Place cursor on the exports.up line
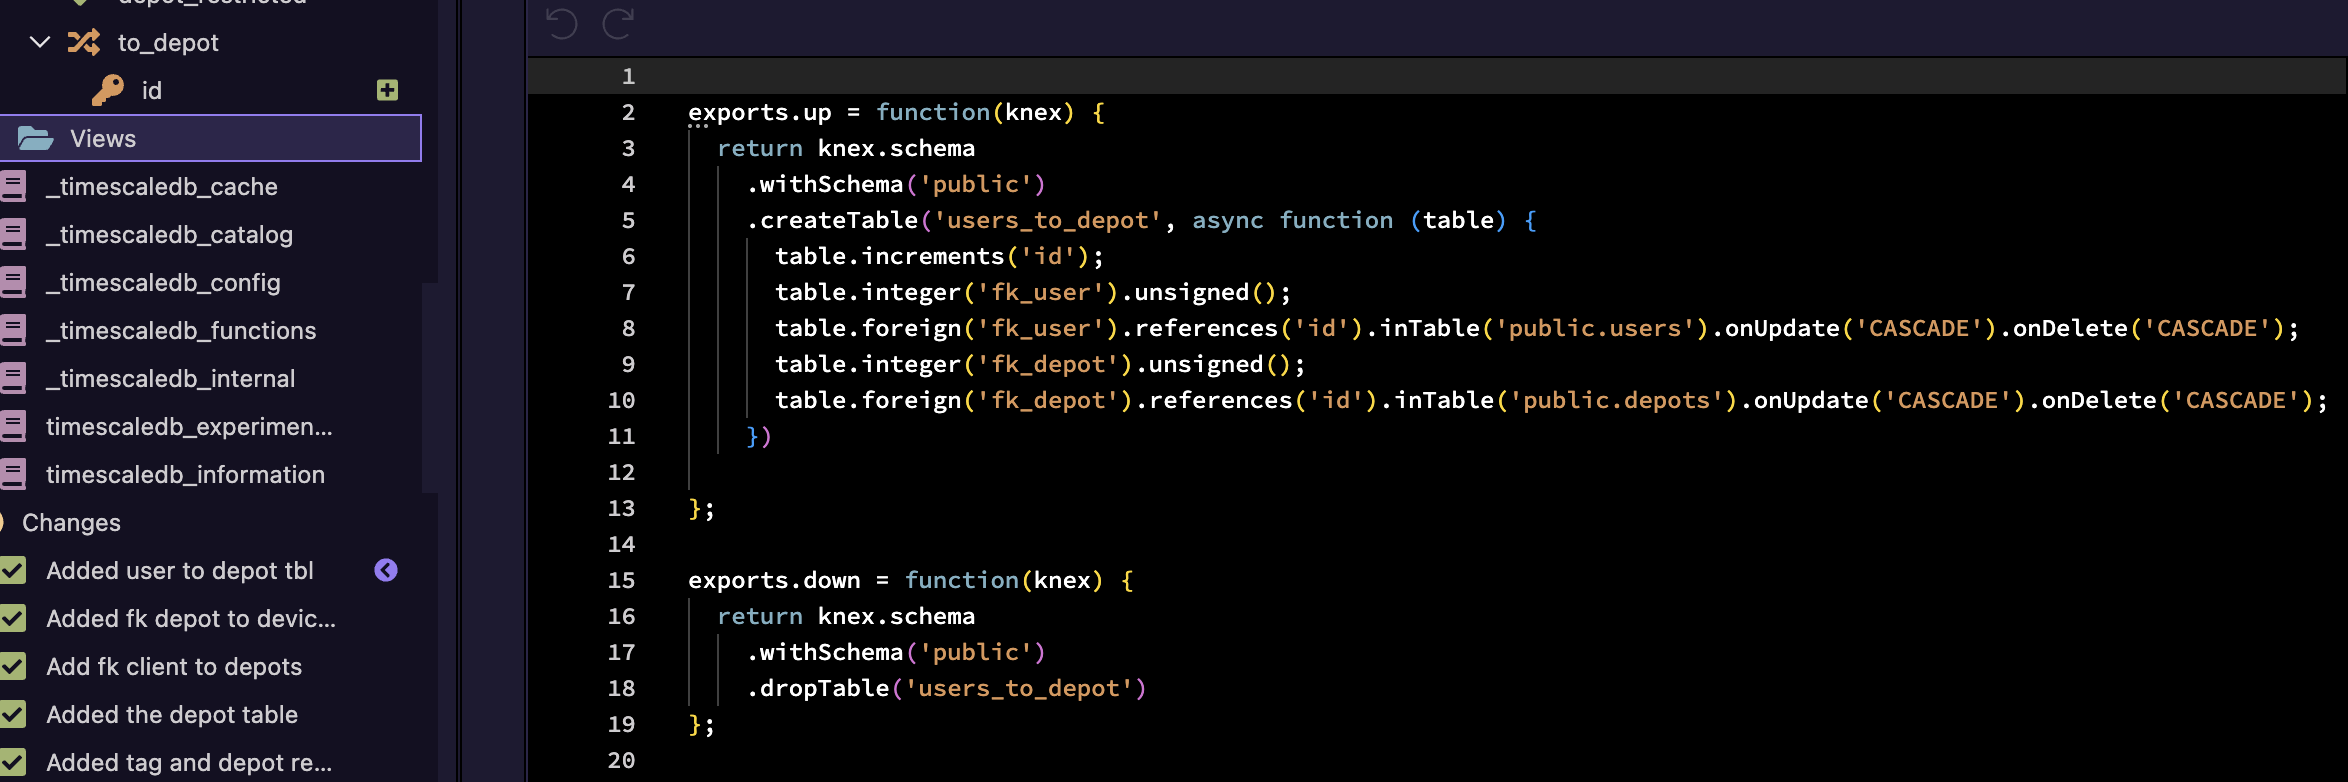This screenshot has height=782, width=2348. pos(897,112)
